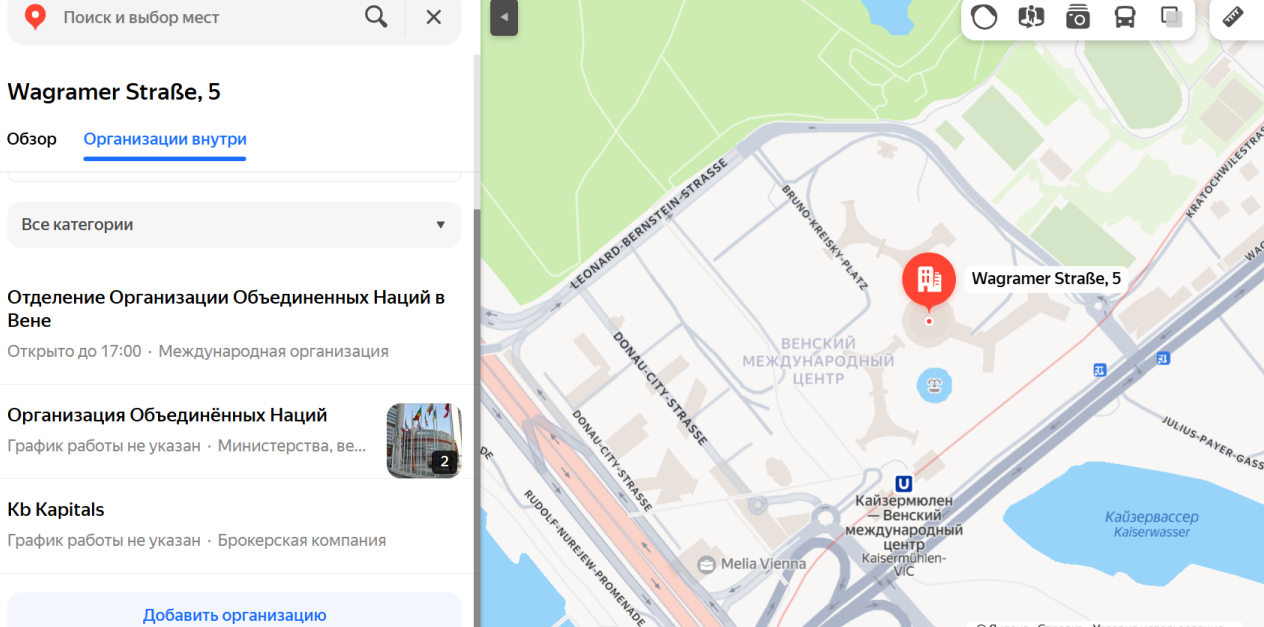Show photos layer with camera icon
The height and width of the screenshot is (627, 1264).
(1077, 17)
